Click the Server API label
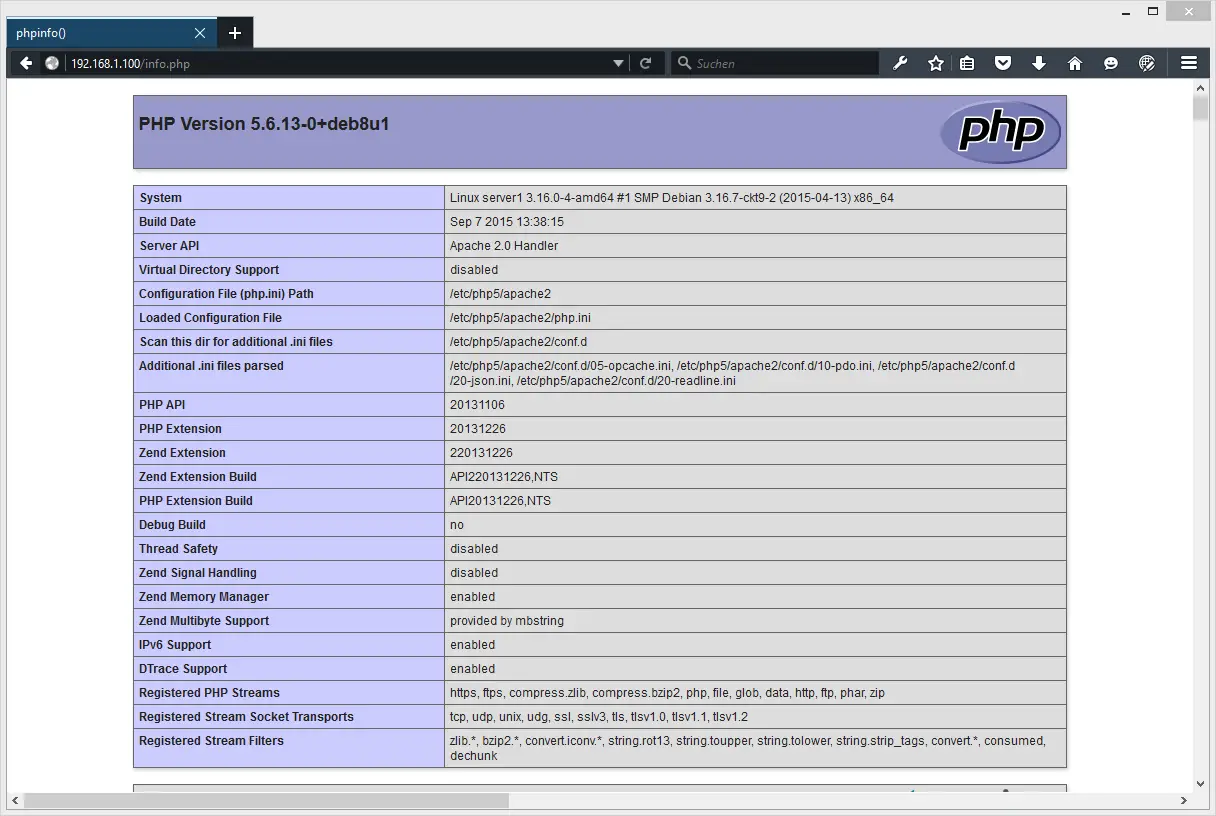 coord(170,246)
